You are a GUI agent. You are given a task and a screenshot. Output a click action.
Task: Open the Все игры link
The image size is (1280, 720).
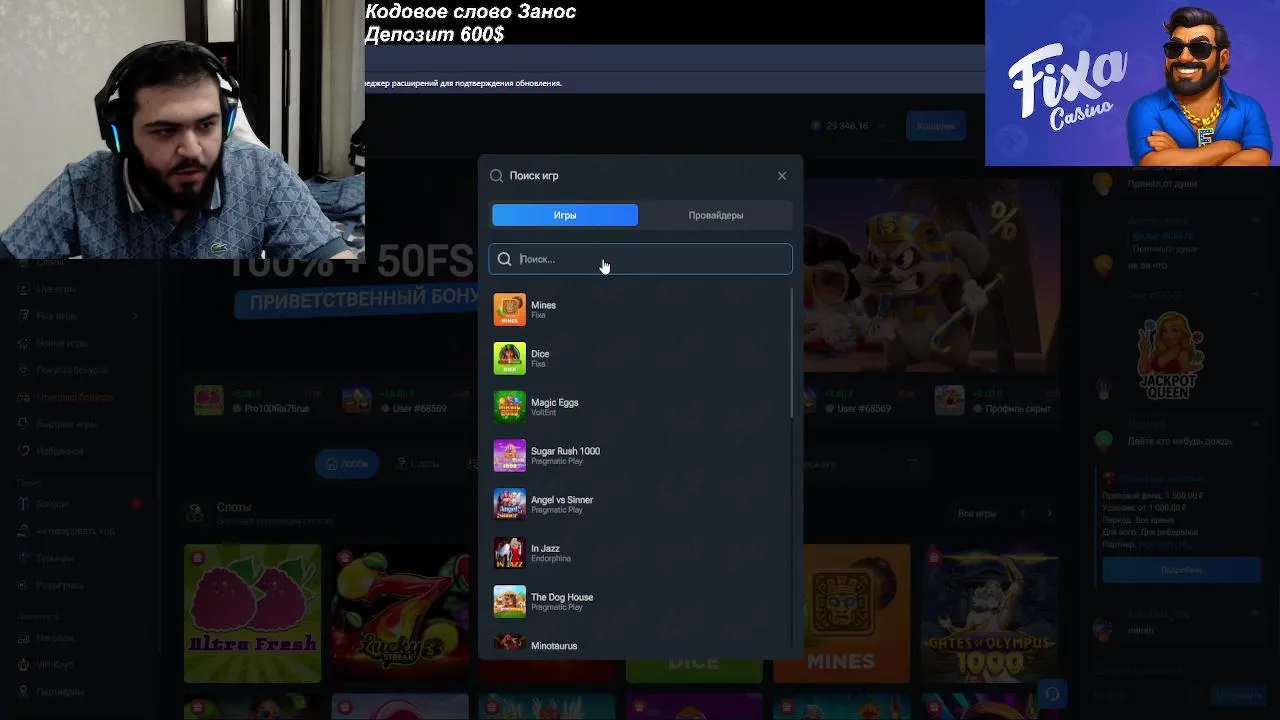(x=977, y=514)
